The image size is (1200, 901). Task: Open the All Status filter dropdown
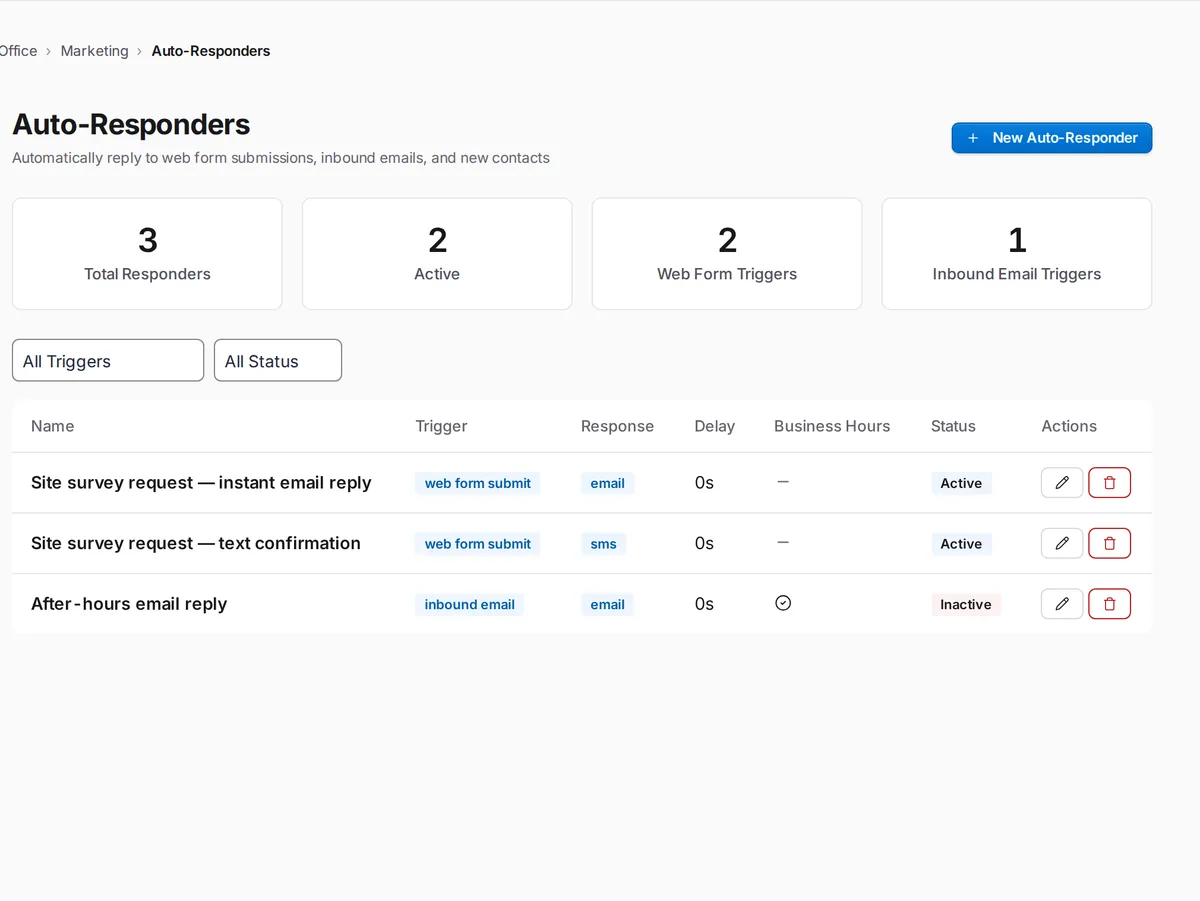tap(278, 360)
